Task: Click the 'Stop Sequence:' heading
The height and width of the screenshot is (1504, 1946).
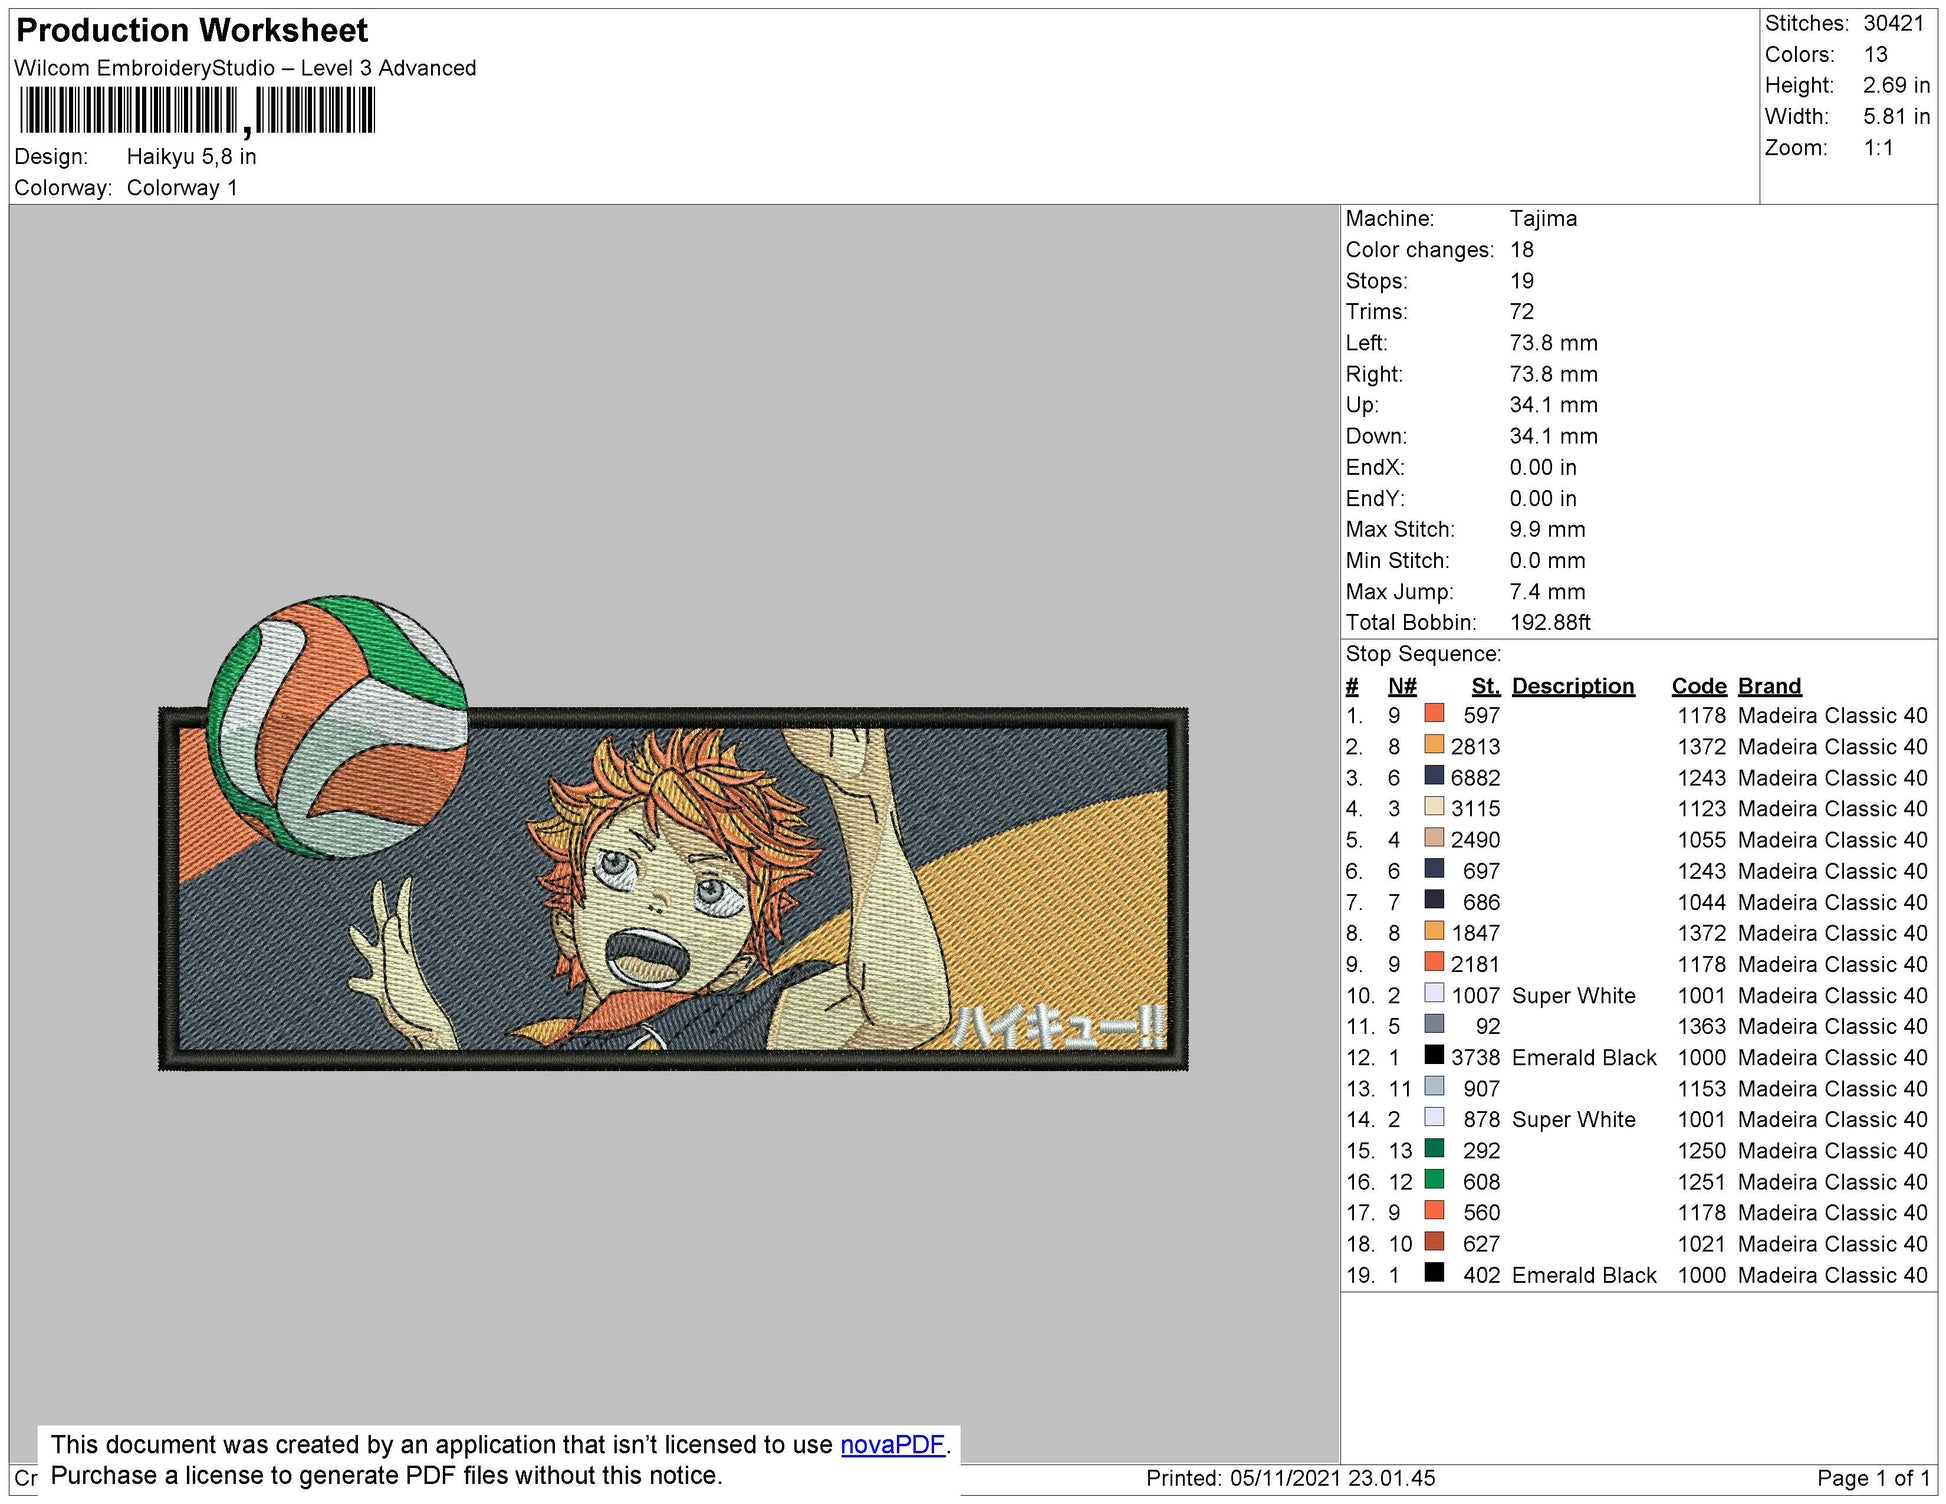Action: tap(1423, 654)
